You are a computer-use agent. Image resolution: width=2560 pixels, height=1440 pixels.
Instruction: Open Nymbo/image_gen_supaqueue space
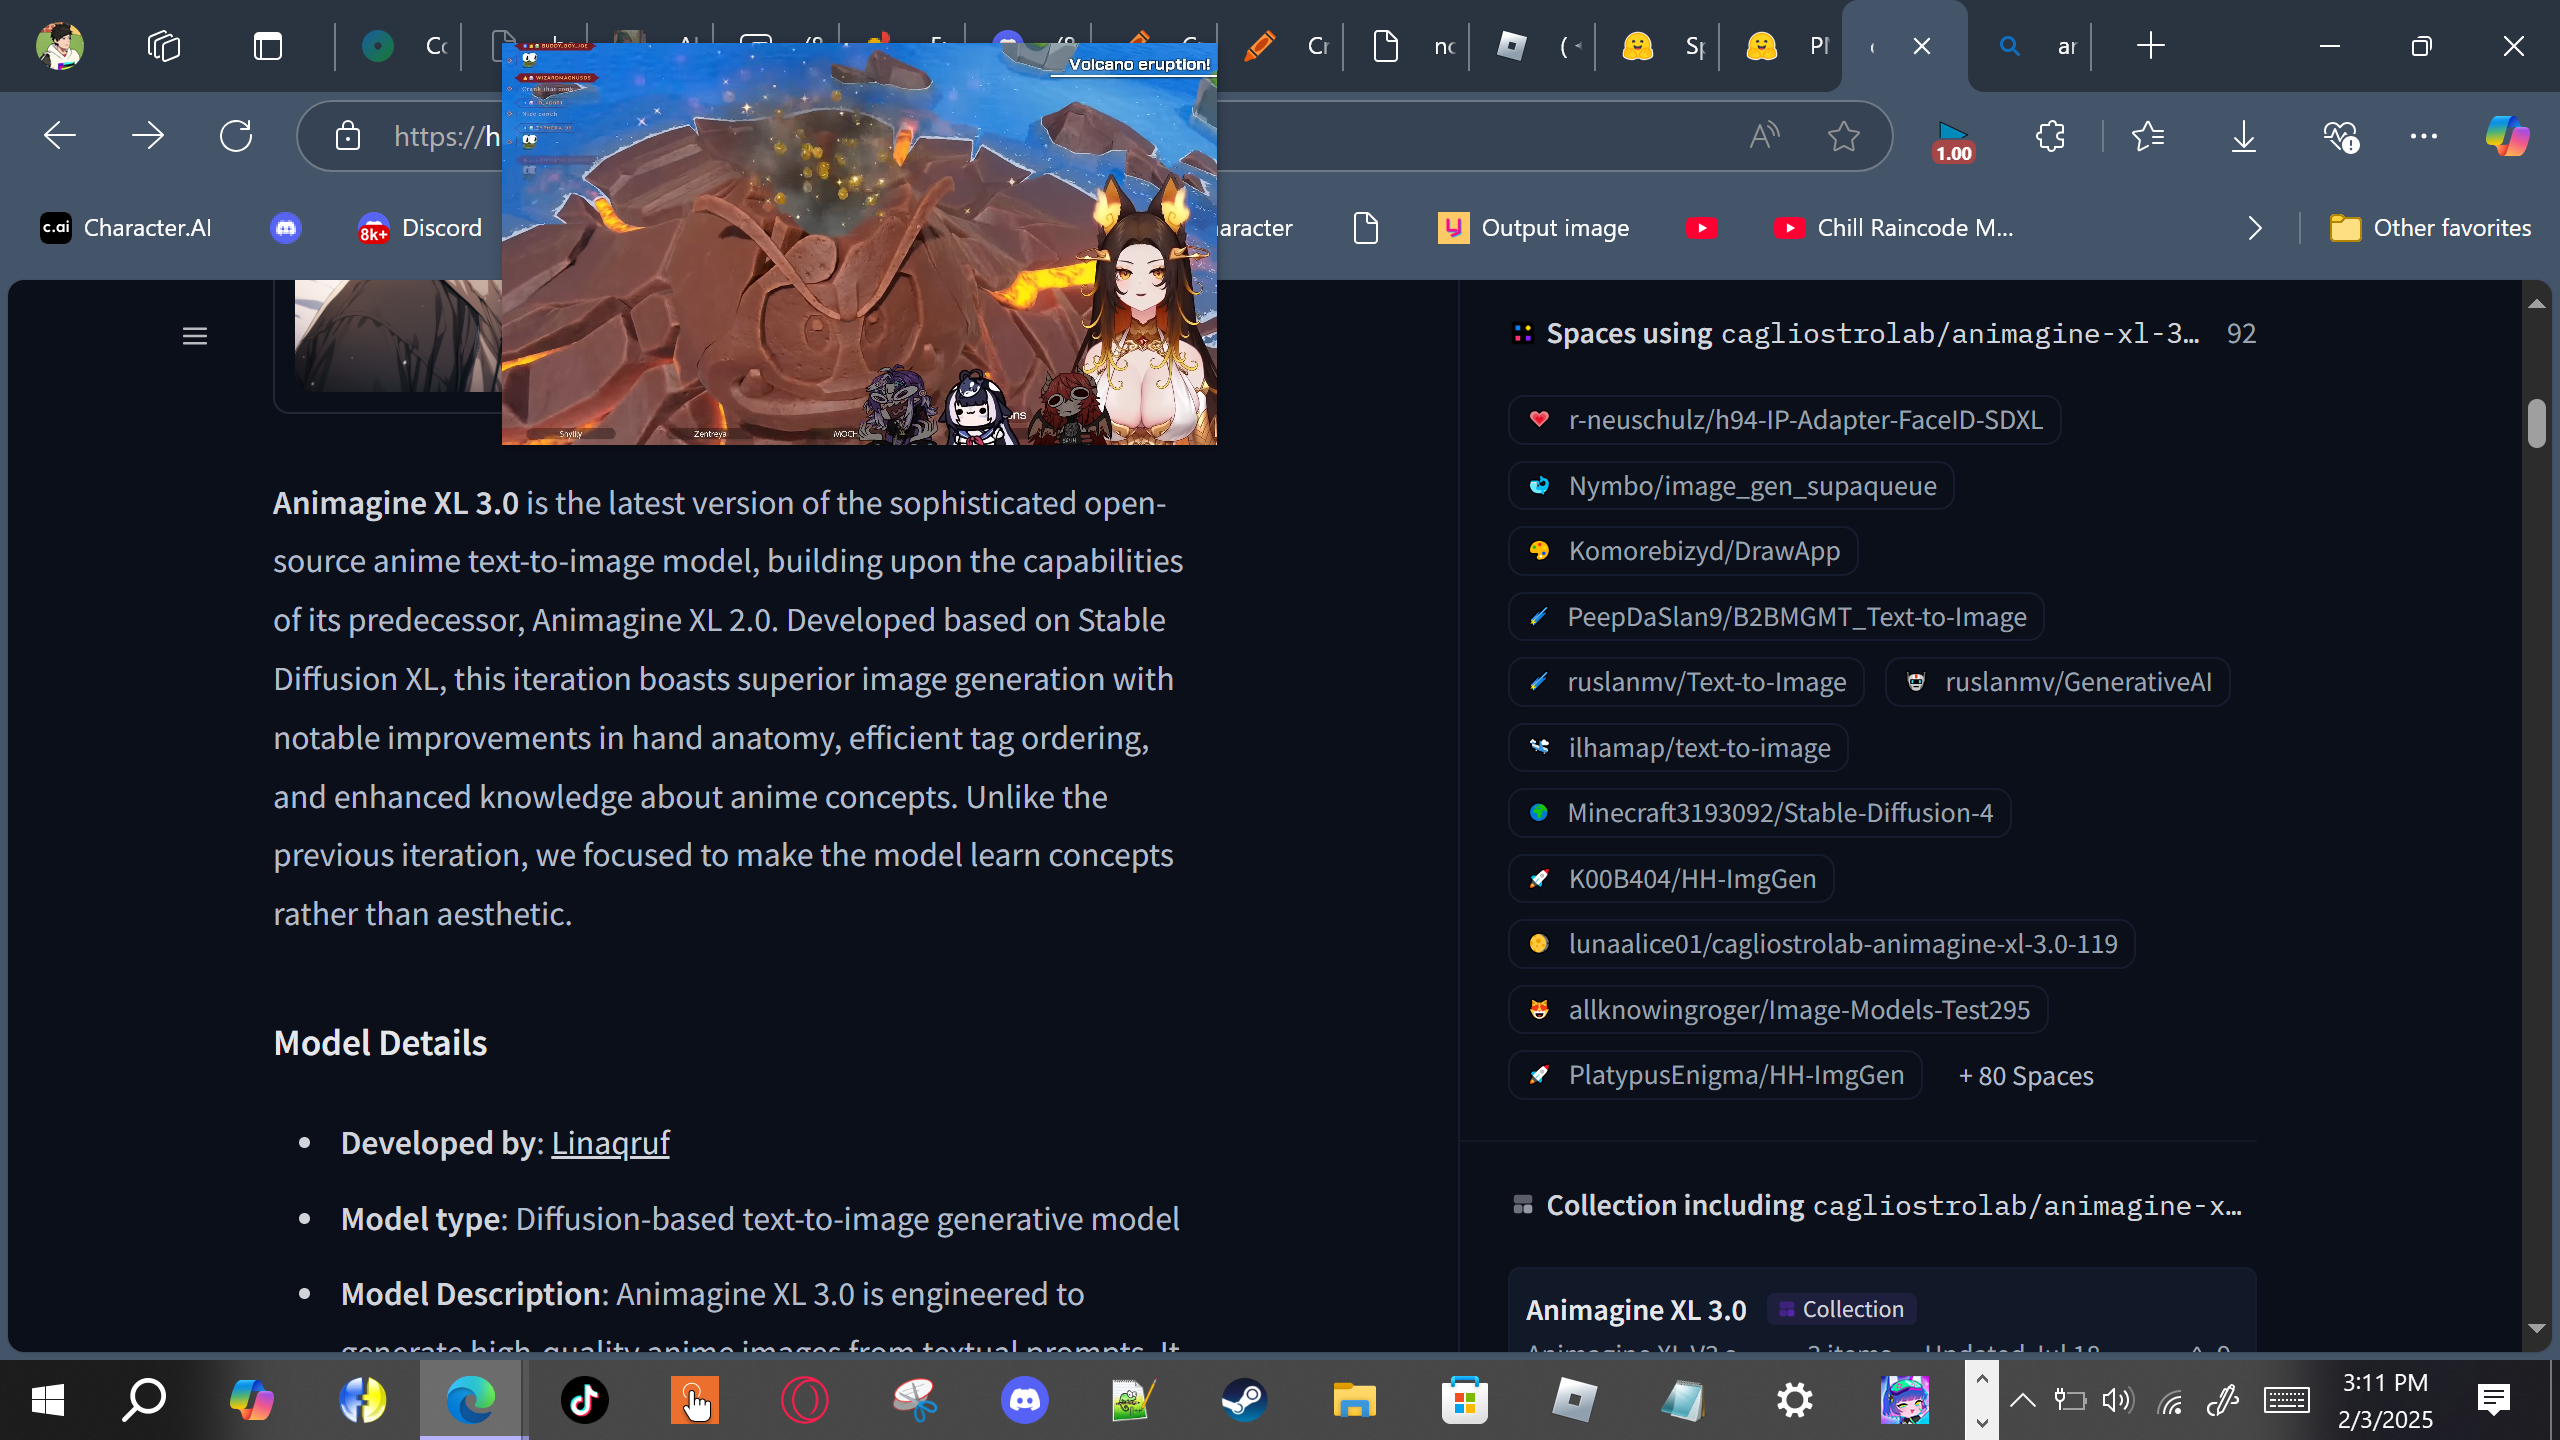(1731, 486)
